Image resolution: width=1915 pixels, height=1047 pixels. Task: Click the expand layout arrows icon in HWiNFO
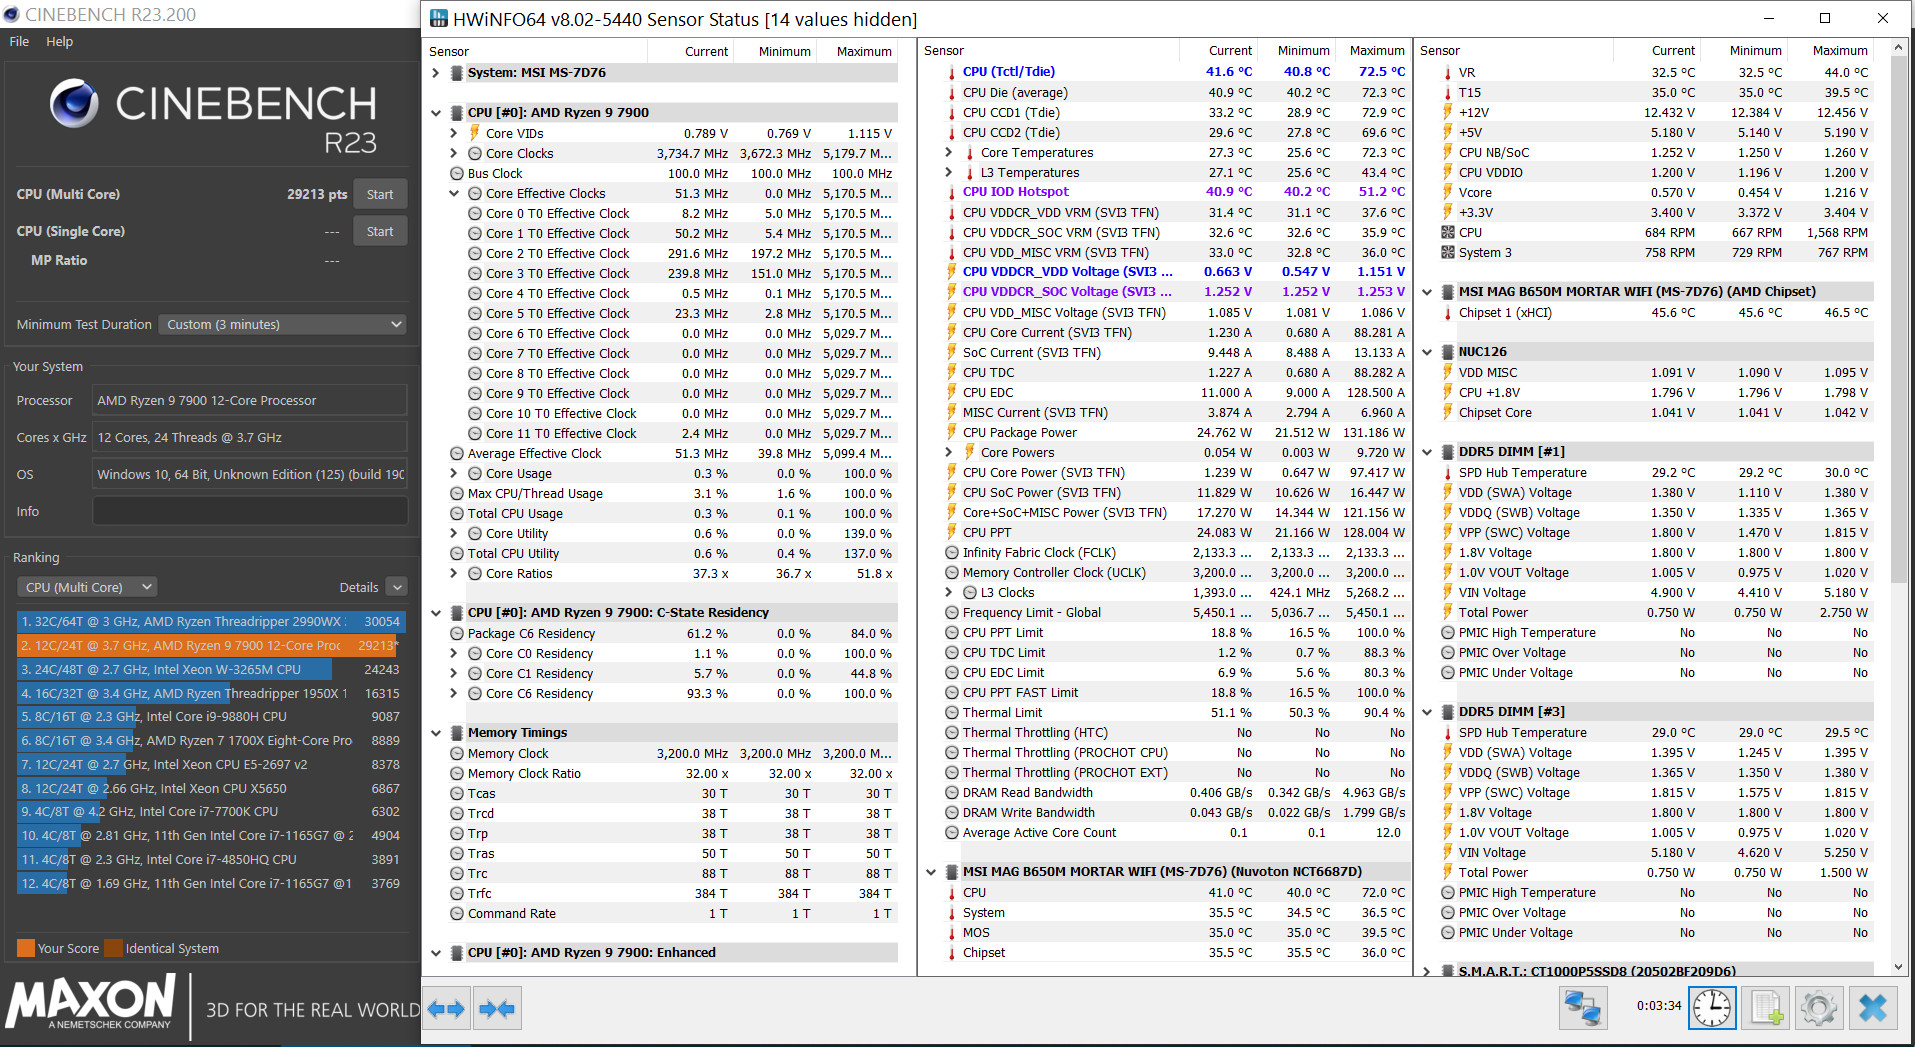pyautogui.click(x=446, y=1009)
